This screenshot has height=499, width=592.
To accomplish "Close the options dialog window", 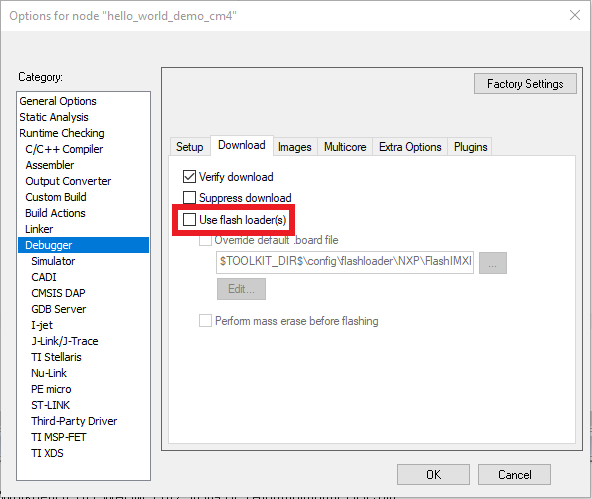I will coord(575,15).
